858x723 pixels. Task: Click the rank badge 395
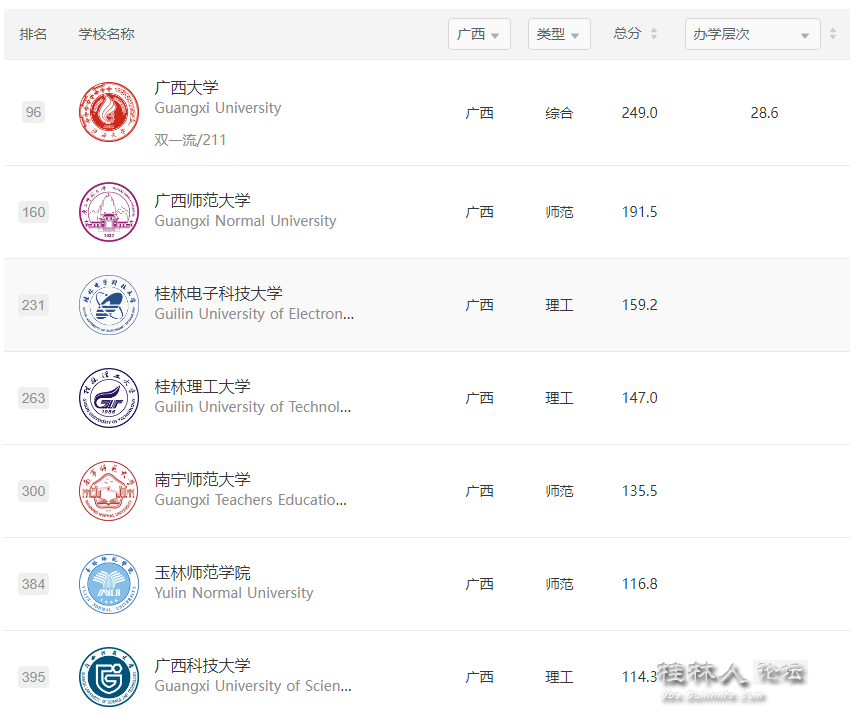33,677
